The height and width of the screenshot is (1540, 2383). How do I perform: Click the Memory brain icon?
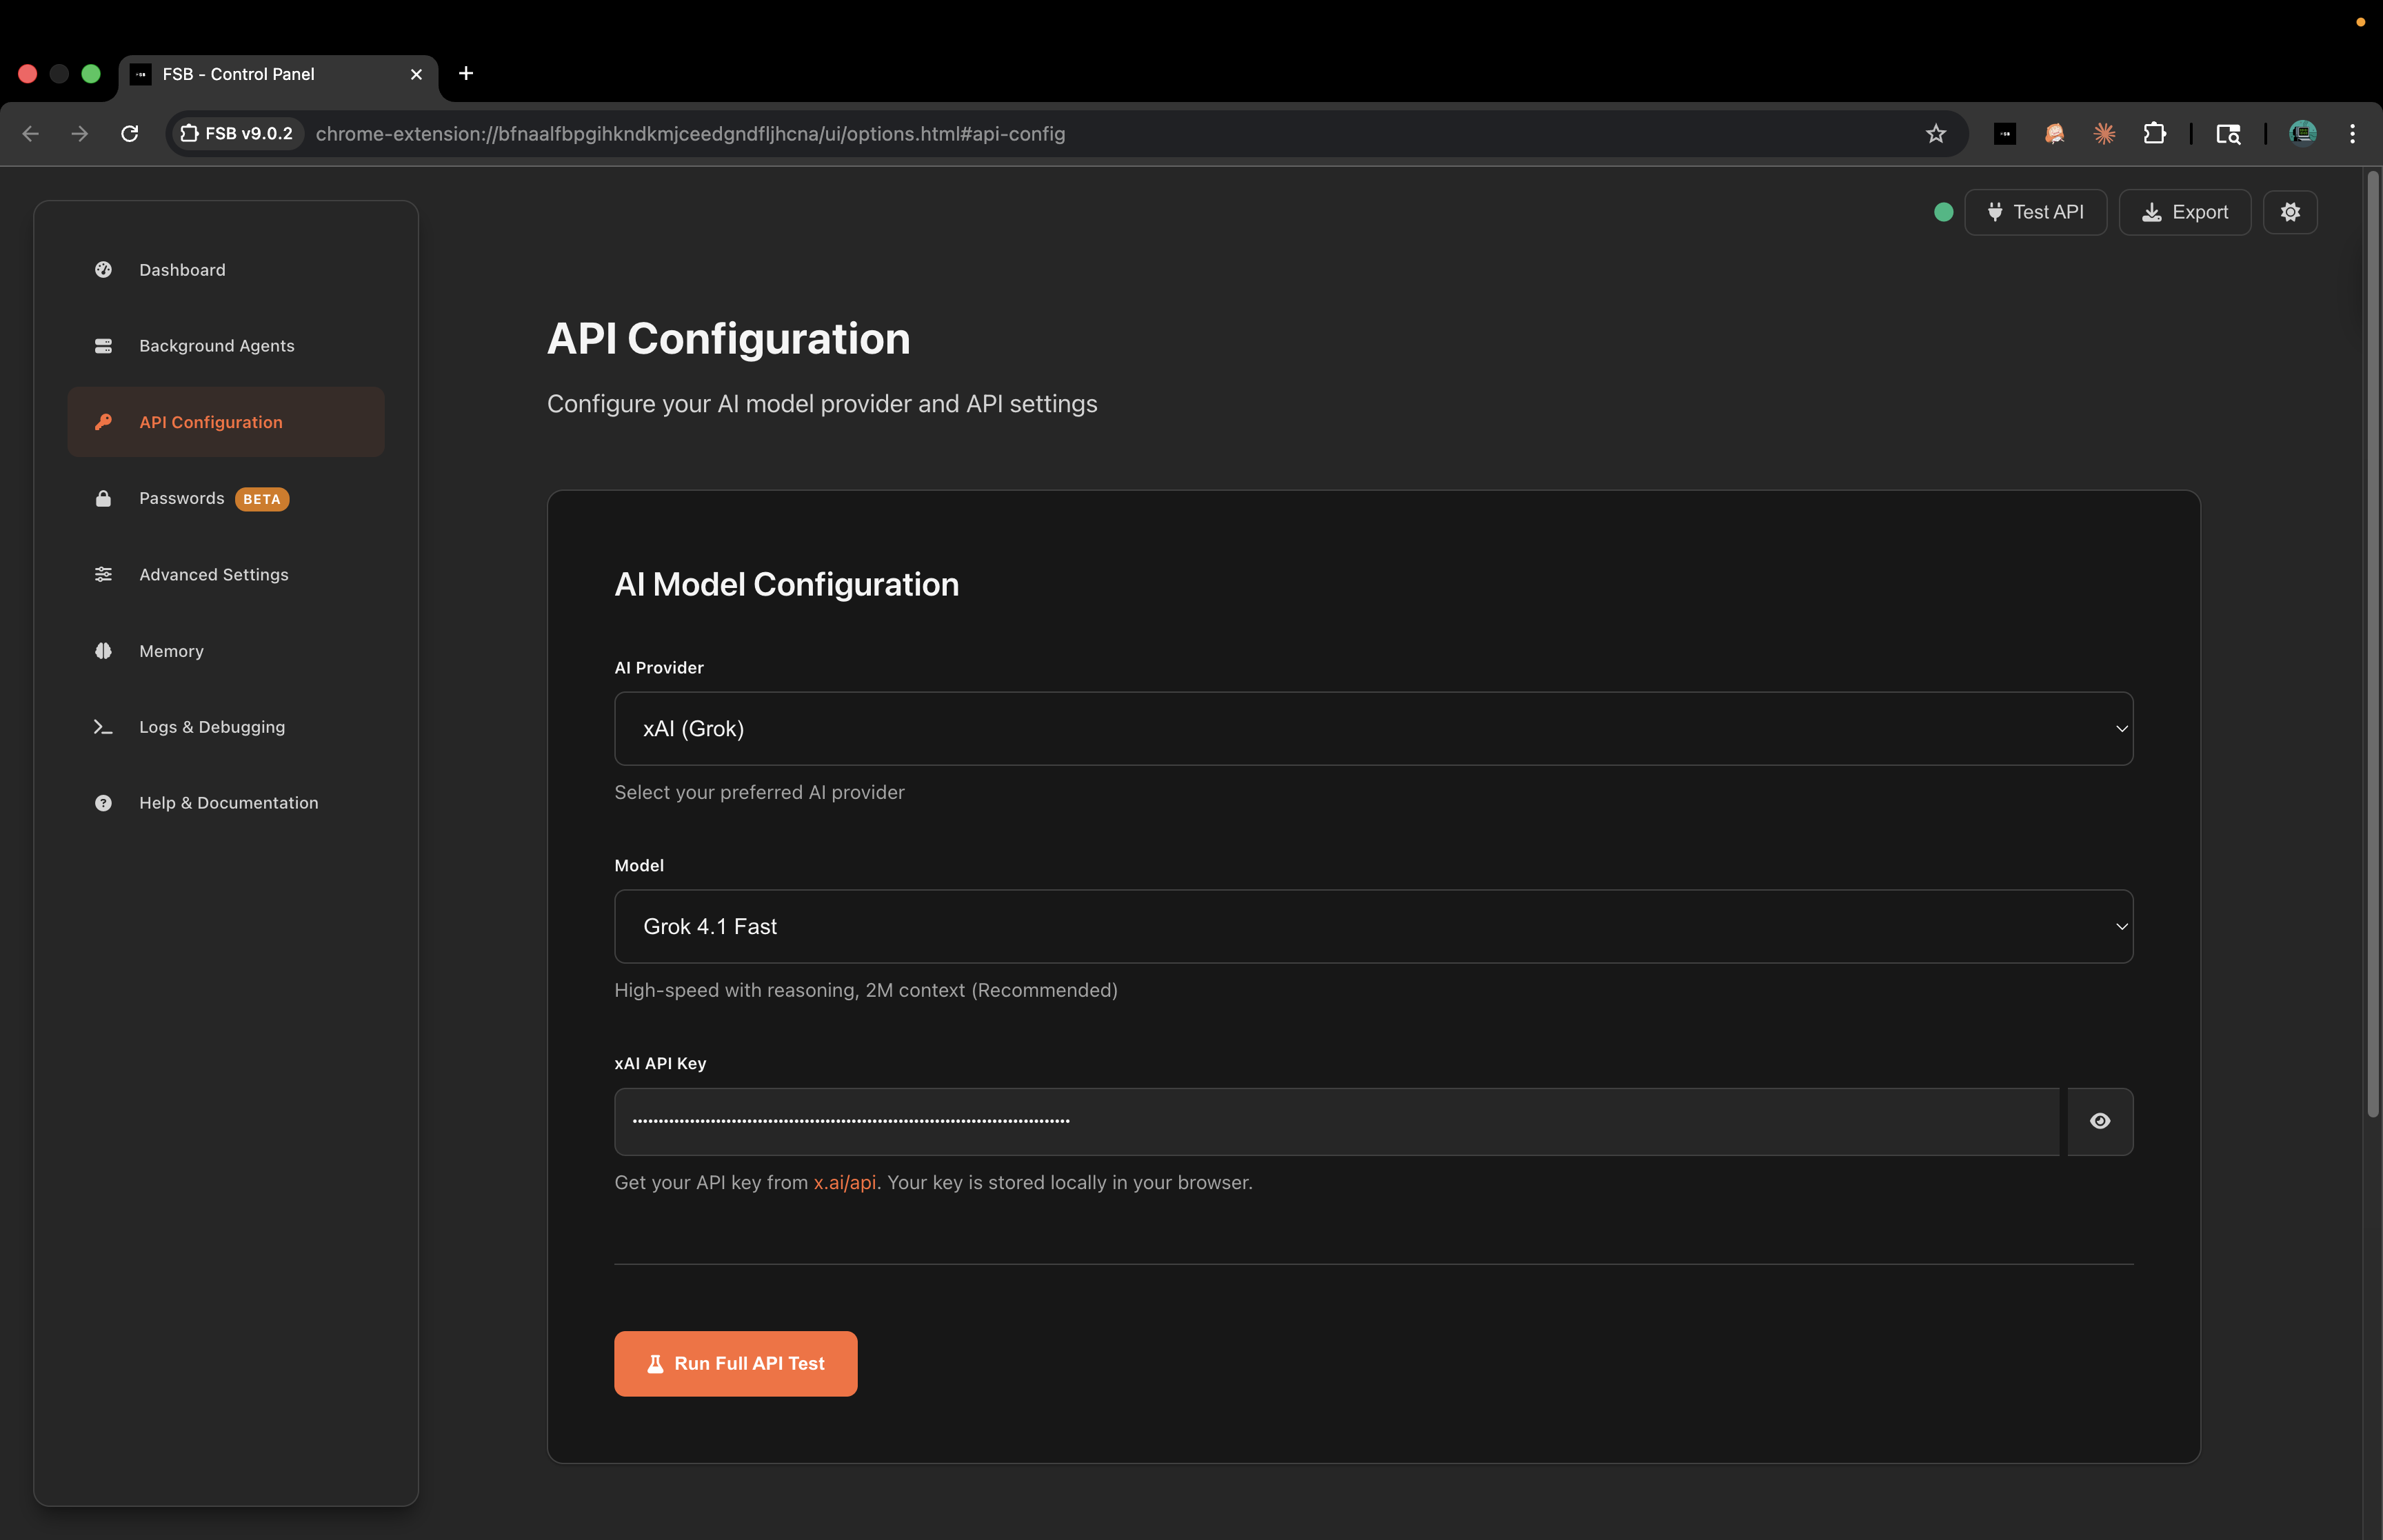[x=103, y=651]
